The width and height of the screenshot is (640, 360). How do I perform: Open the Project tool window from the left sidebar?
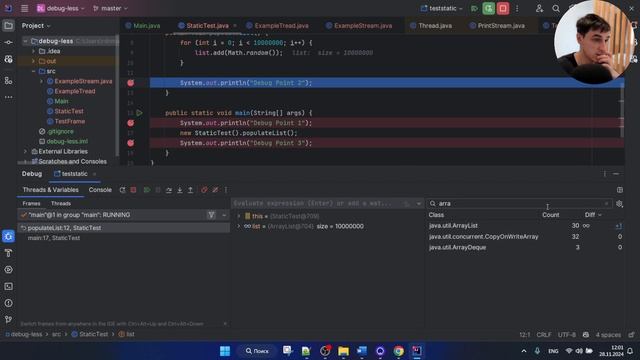click(x=8, y=26)
